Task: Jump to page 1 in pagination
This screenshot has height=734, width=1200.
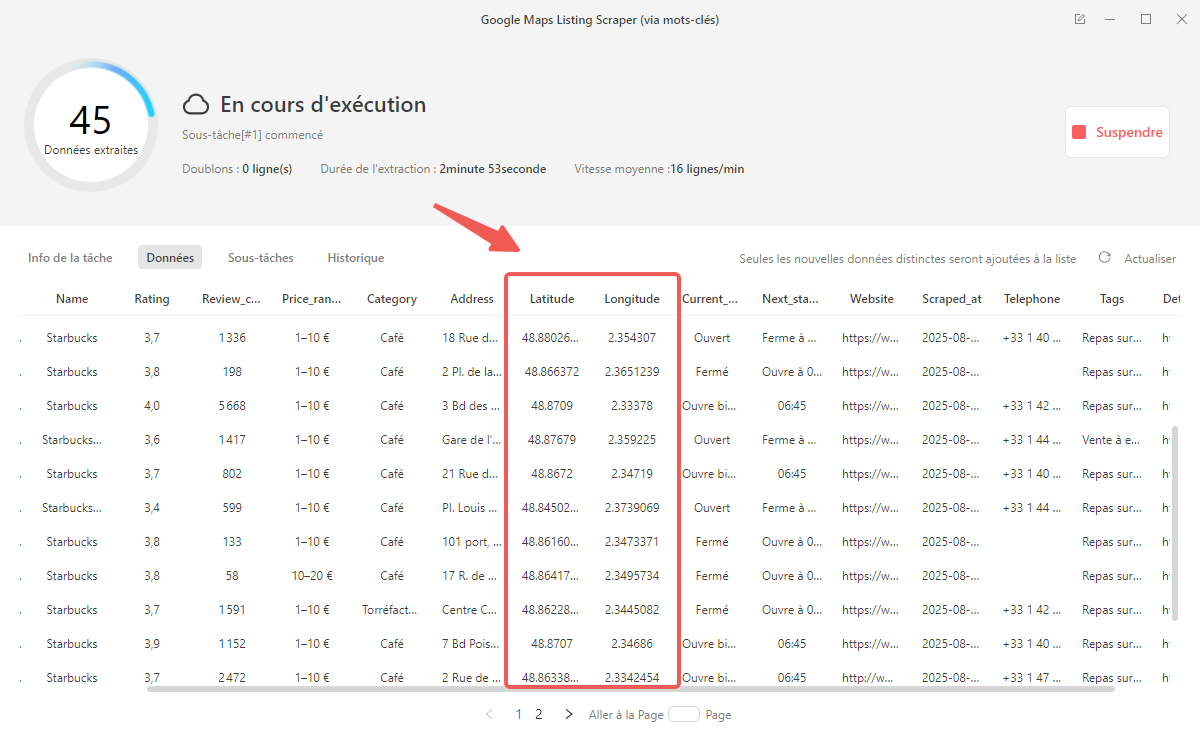Action: [x=518, y=715]
